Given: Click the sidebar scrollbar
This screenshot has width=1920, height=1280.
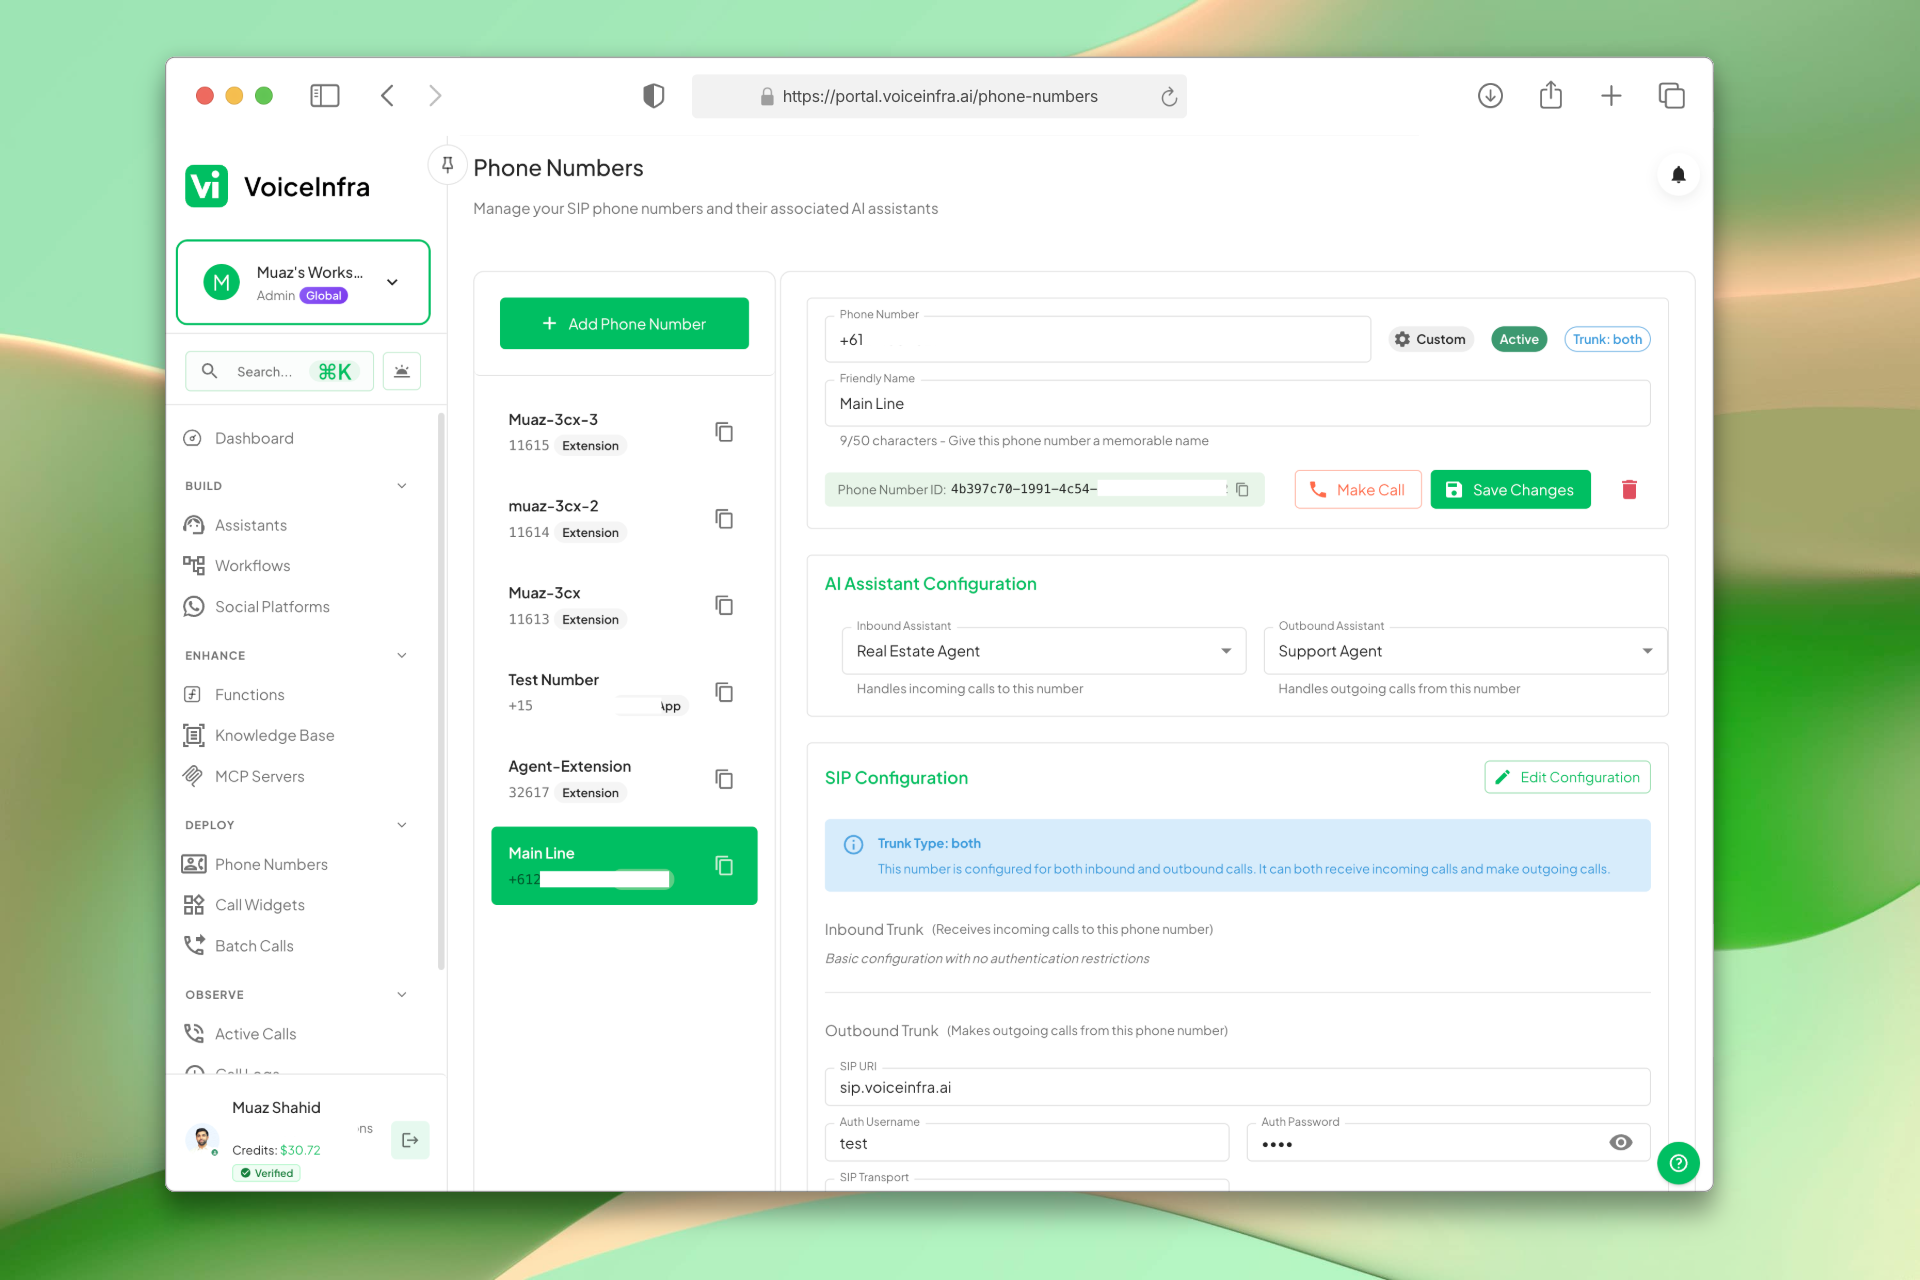Looking at the screenshot, I should point(440,690).
